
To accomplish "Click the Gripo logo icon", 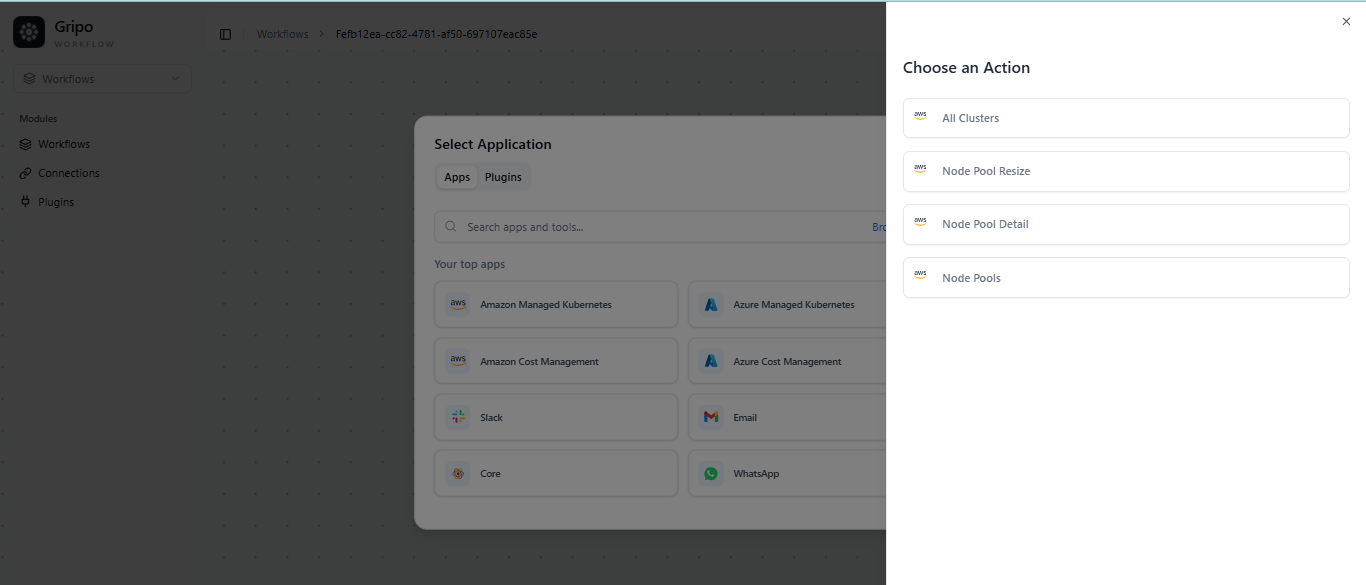I will click(x=29, y=32).
